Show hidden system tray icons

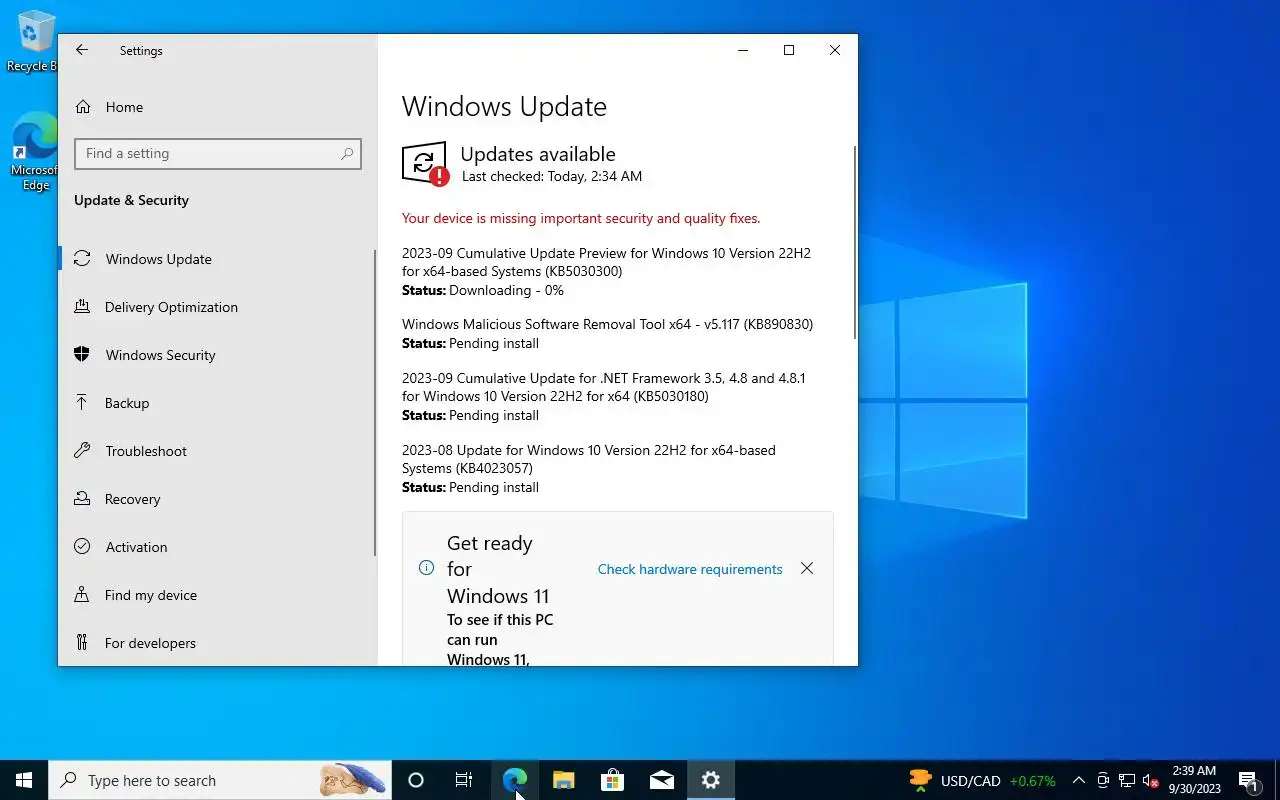coord(1079,780)
